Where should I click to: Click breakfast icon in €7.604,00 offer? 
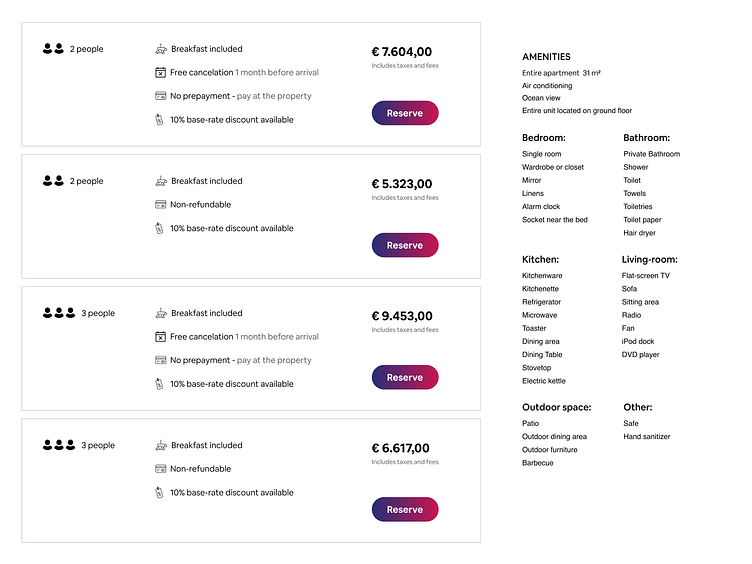(x=160, y=48)
